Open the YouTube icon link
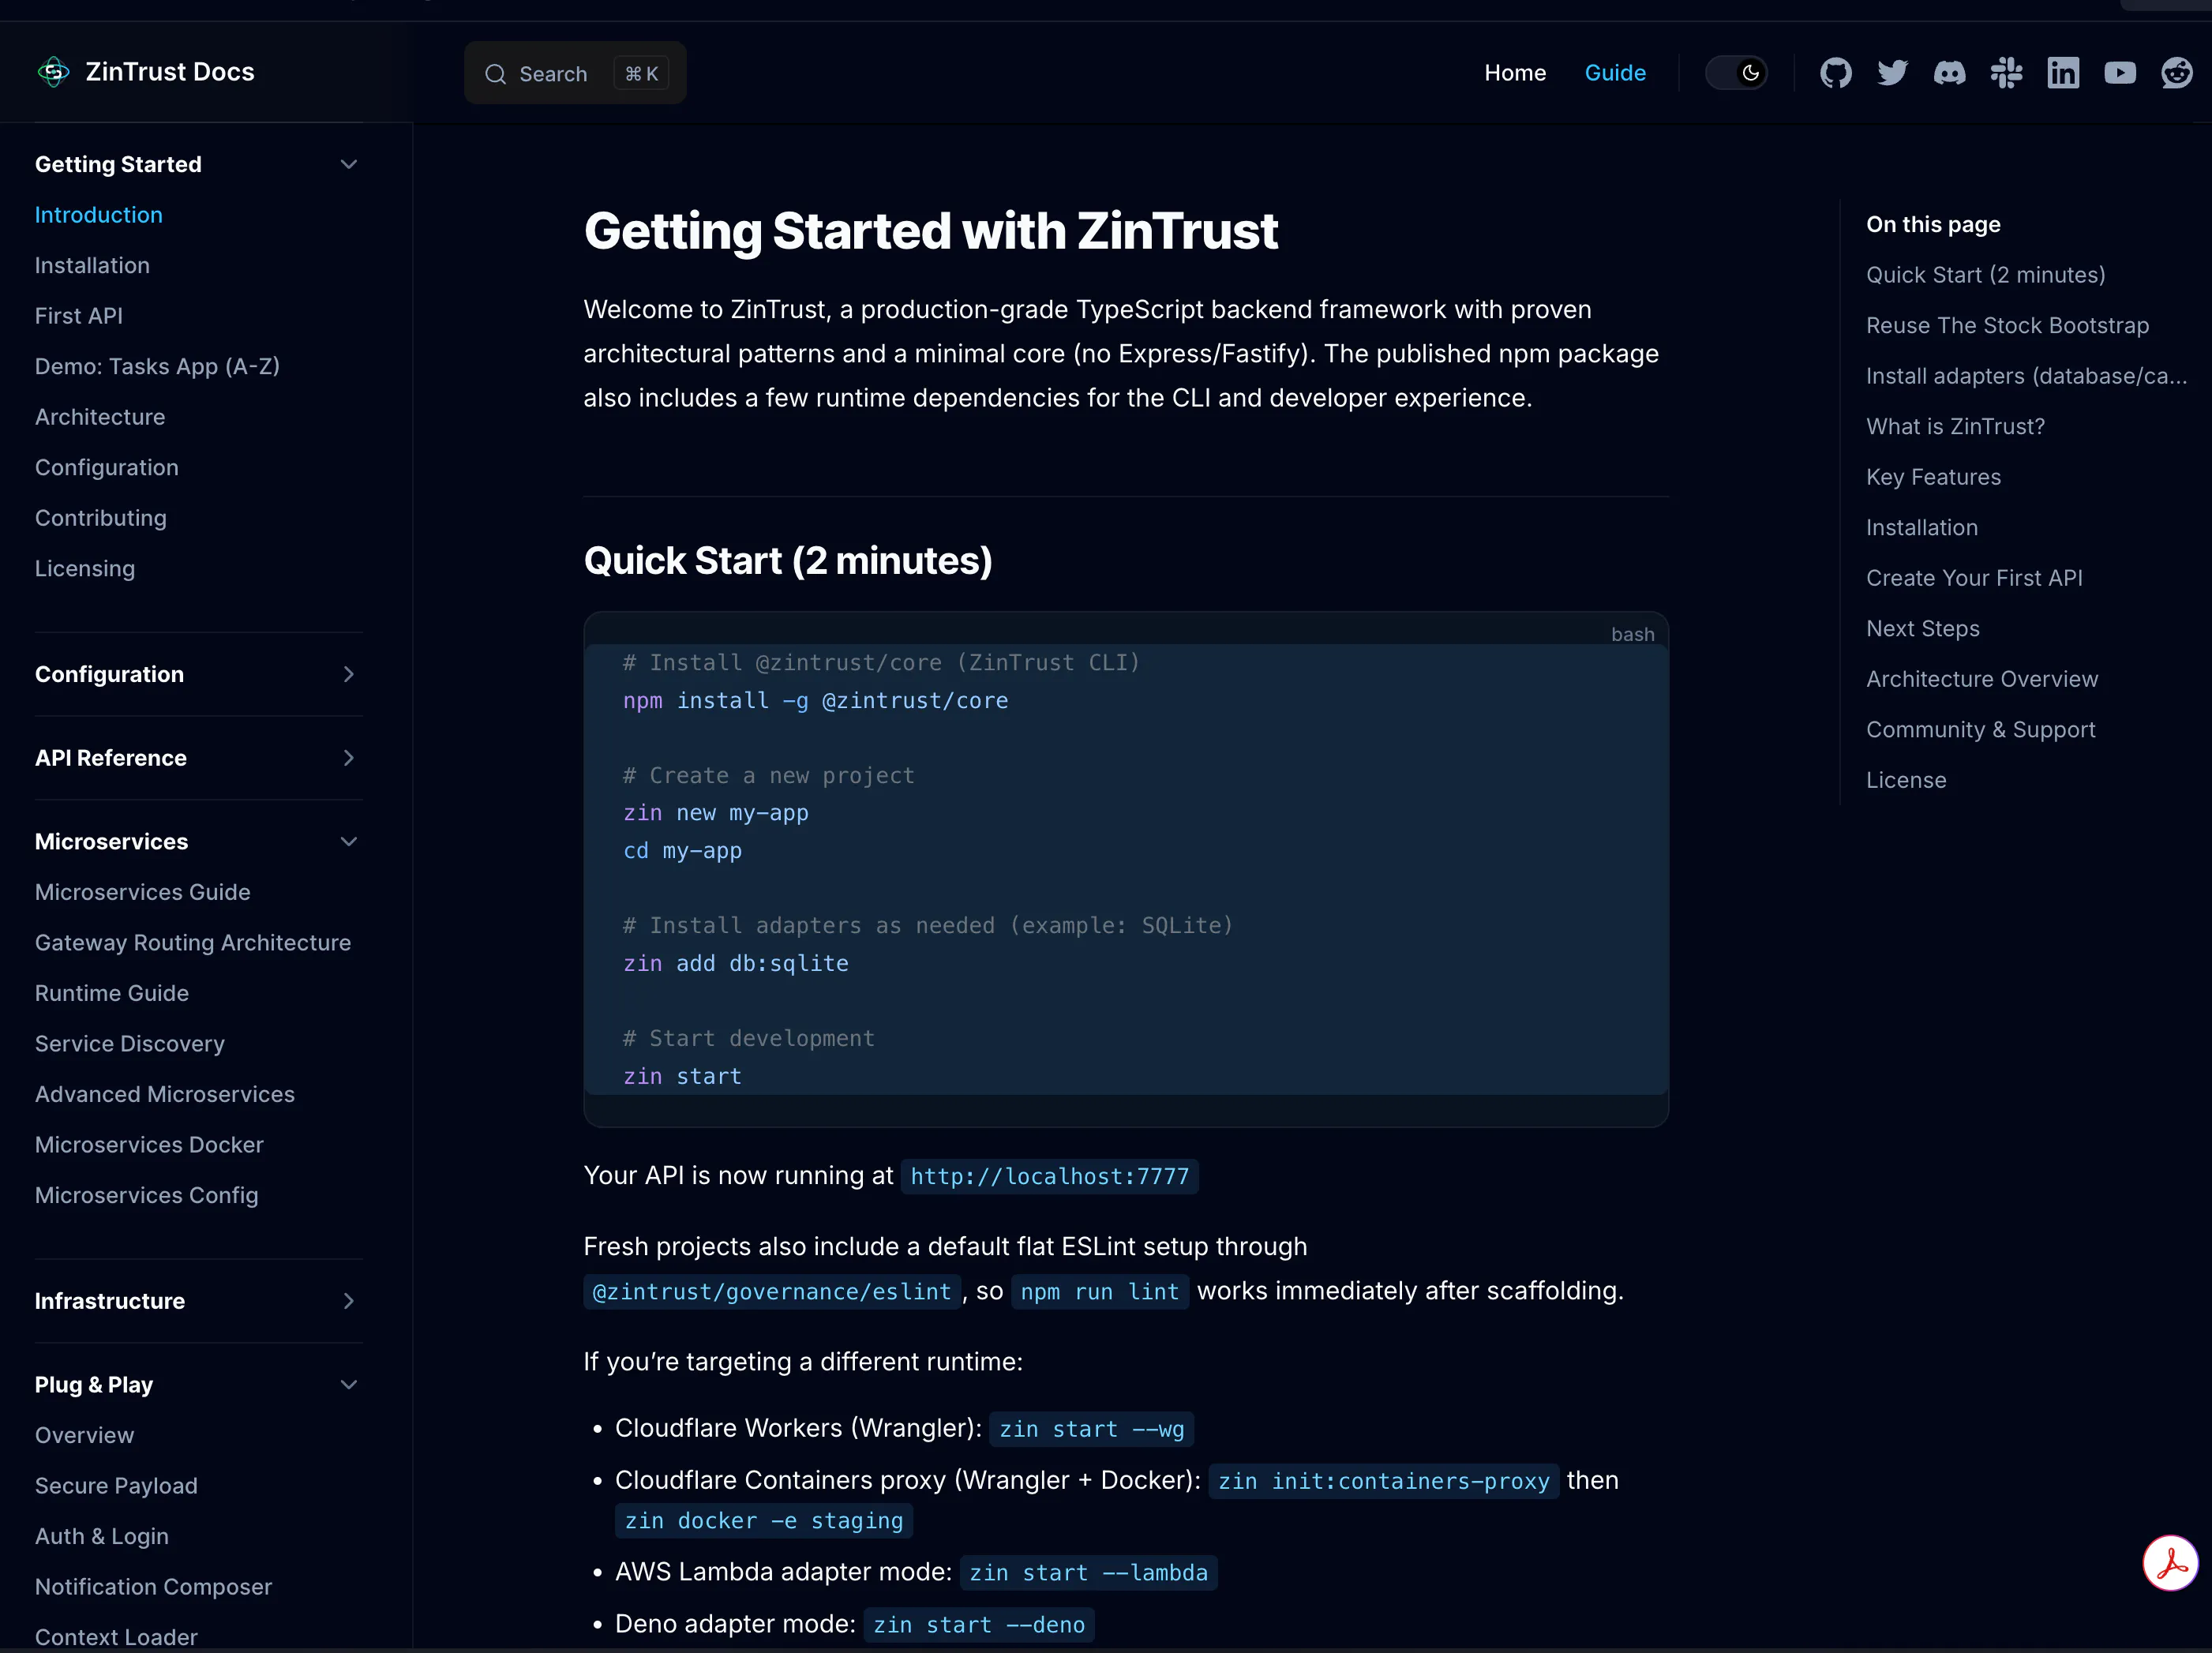This screenshot has width=2212, height=1653. click(2120, 73)
